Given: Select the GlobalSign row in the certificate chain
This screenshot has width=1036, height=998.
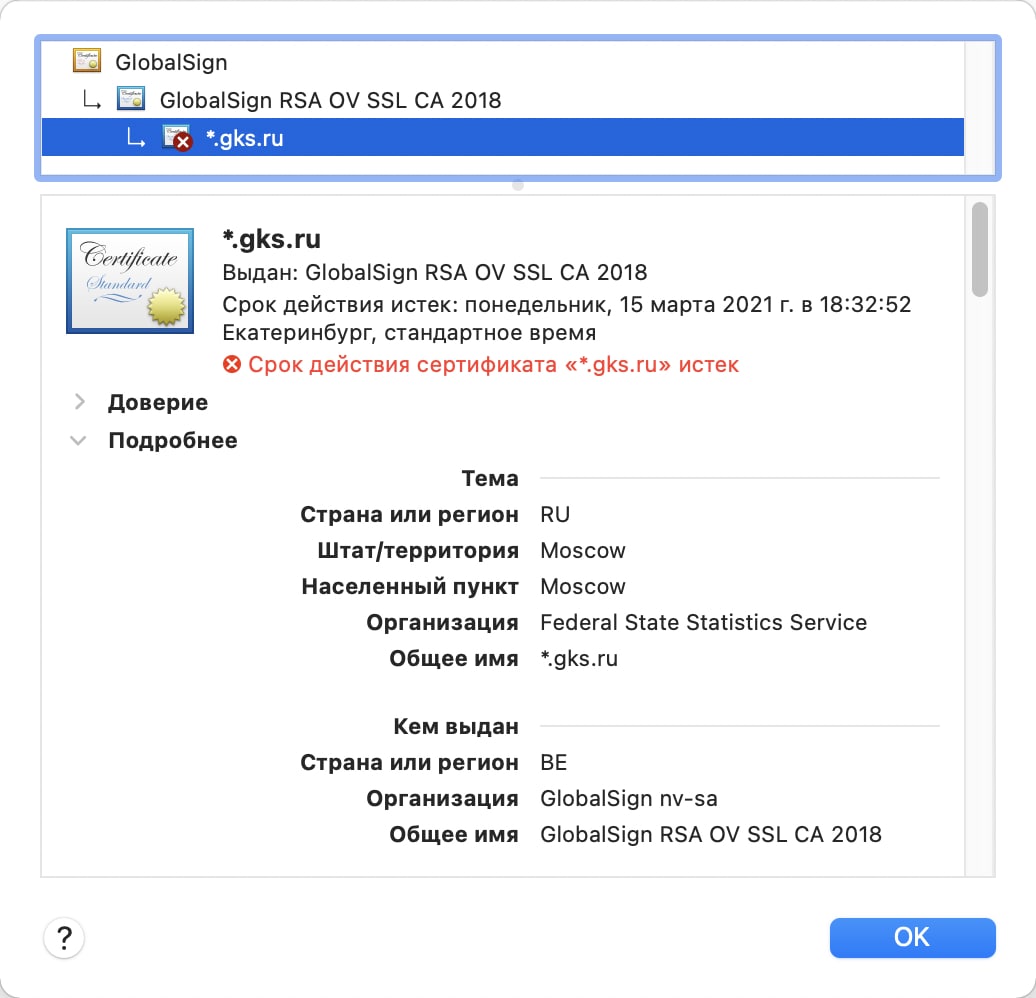Looking at the screenshot, I should coord(502,61).
